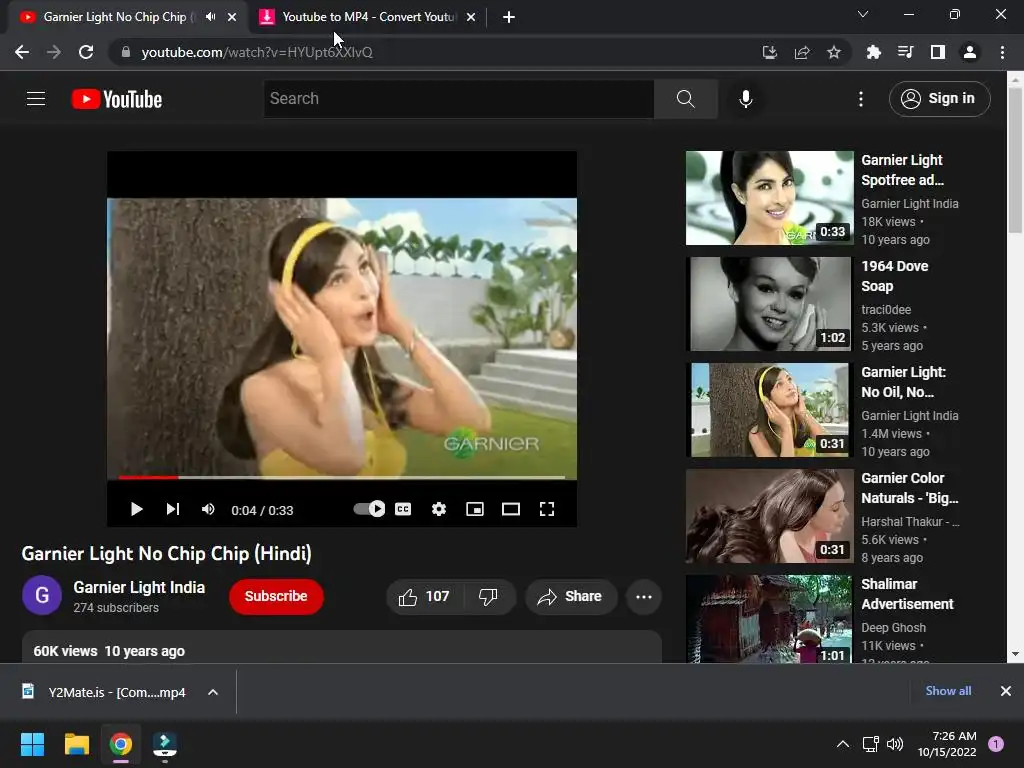Expand download item options chevron

pos(213,692)
